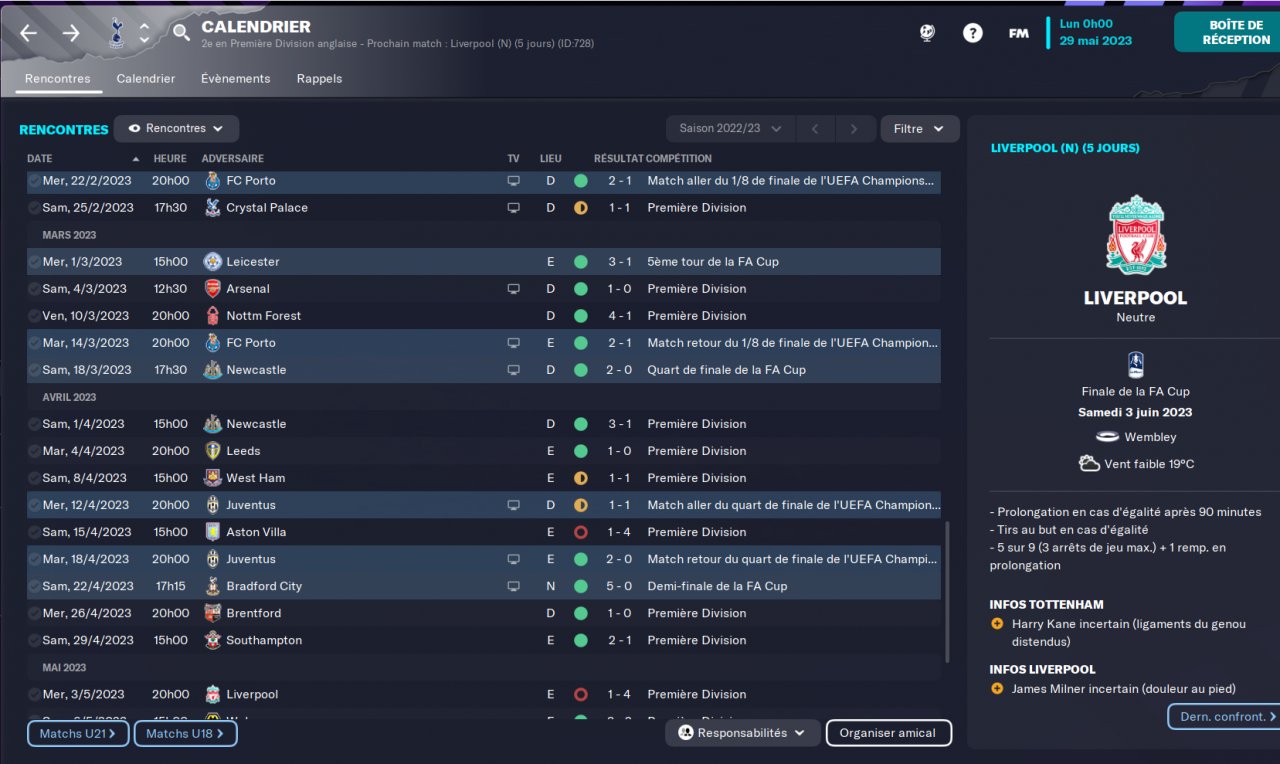
Task: Select the Bradford City 5 - 0 result
Action: point(619,586)
